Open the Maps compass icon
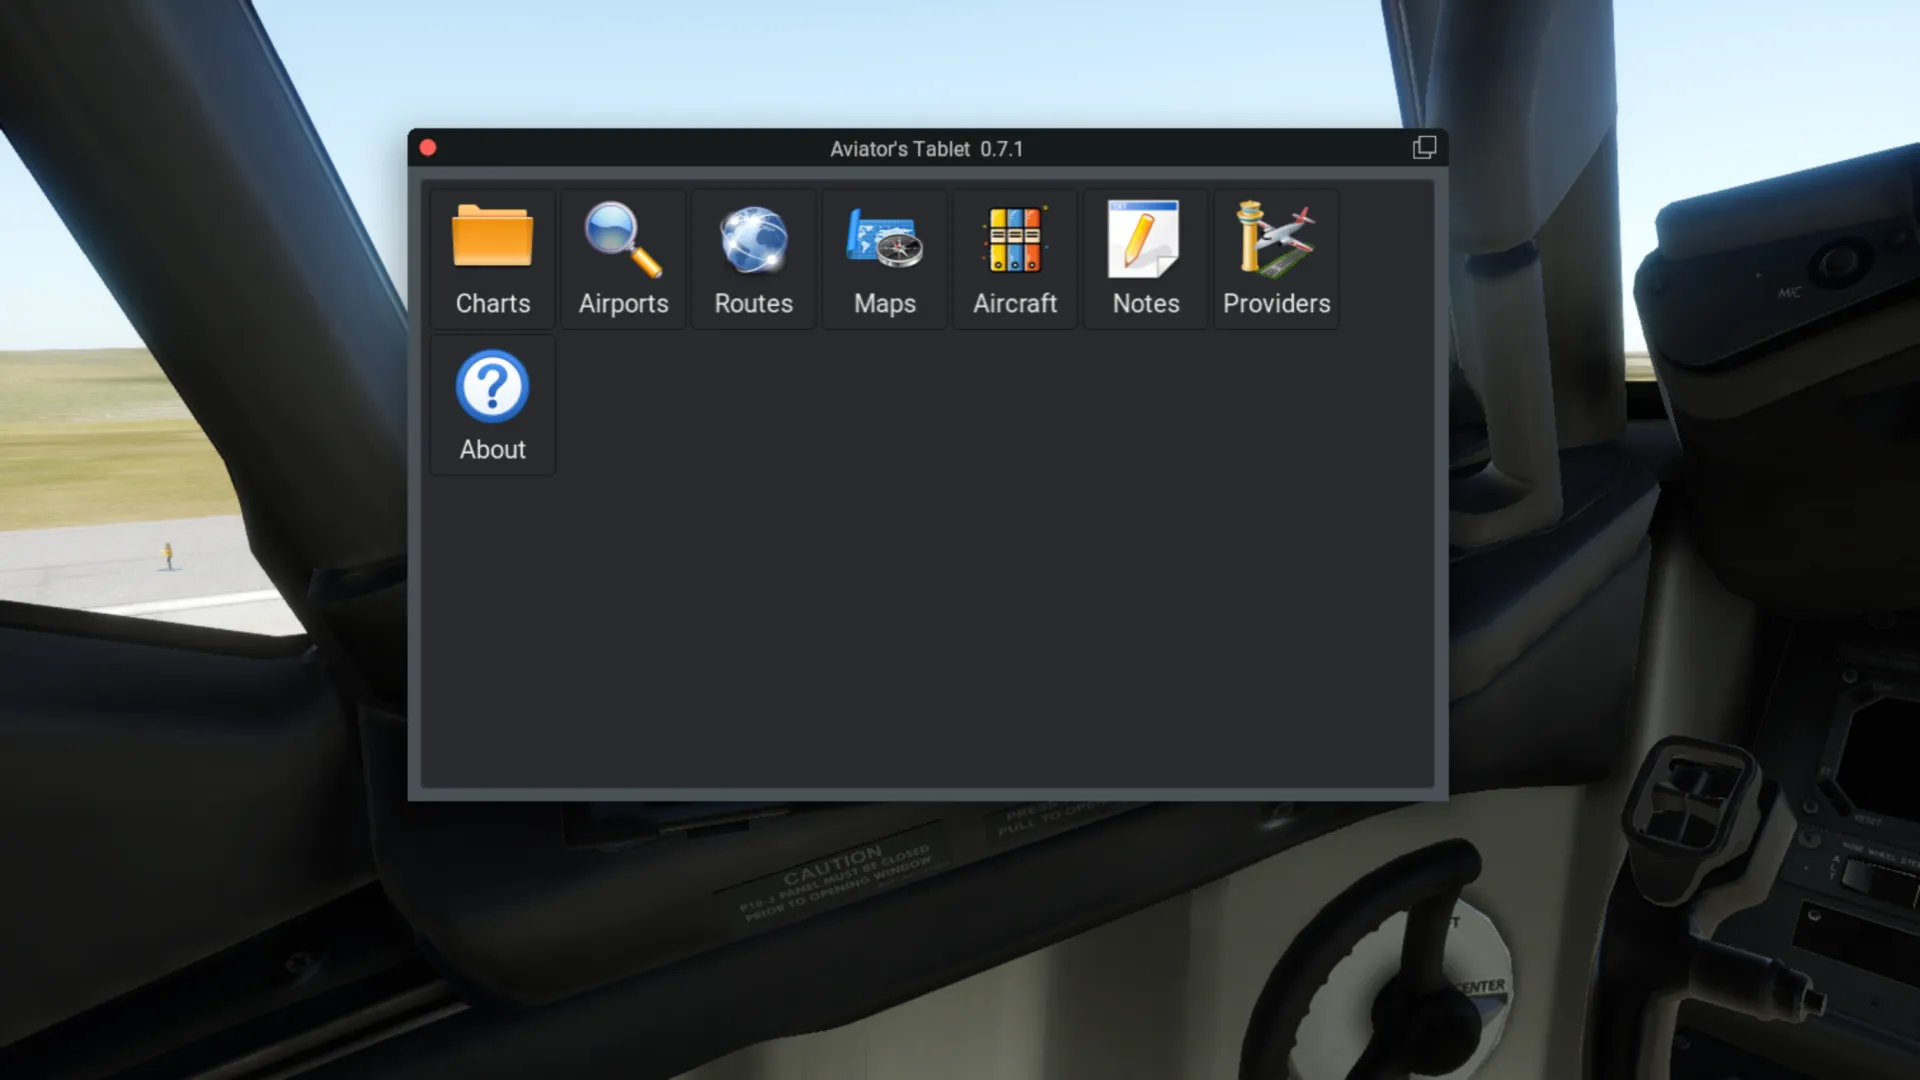Screen dimensions: 1920x1080 884,238
